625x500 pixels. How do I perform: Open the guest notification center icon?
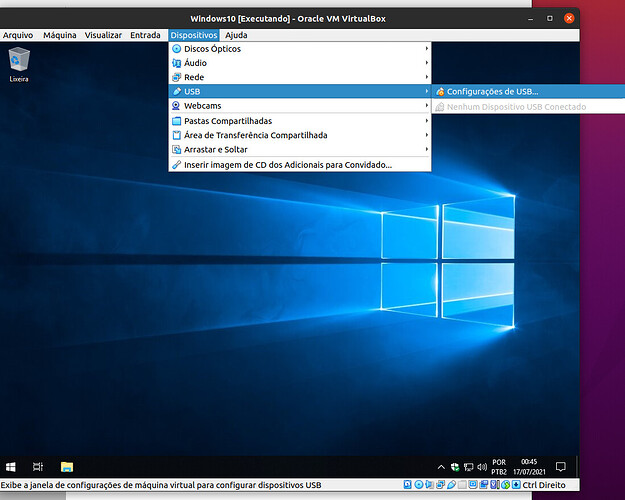tap(561, 467)
